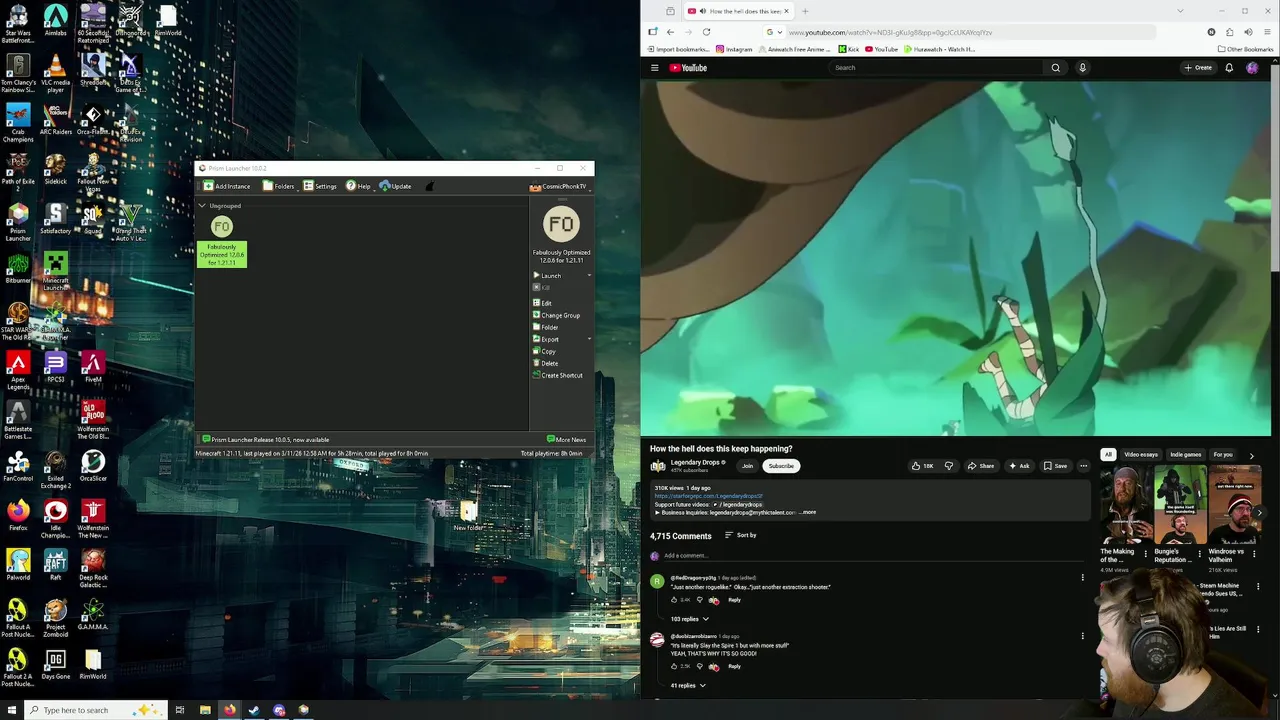
Task: Click the YouTube search magnifier button
Action: tap(1055, 68)
